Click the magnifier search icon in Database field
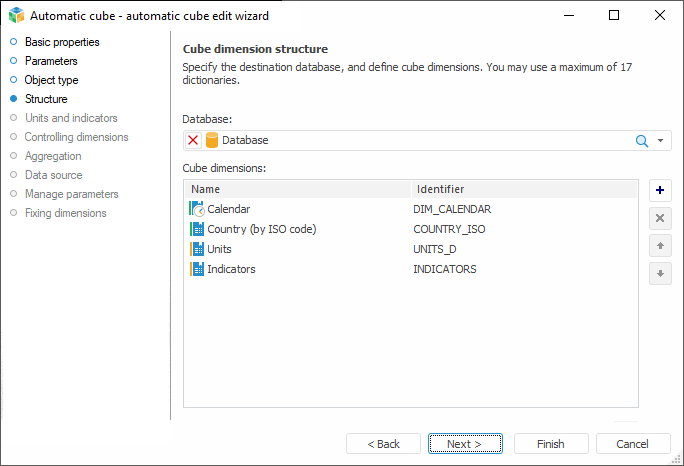 pyautogui.click(x=642, y=141)
